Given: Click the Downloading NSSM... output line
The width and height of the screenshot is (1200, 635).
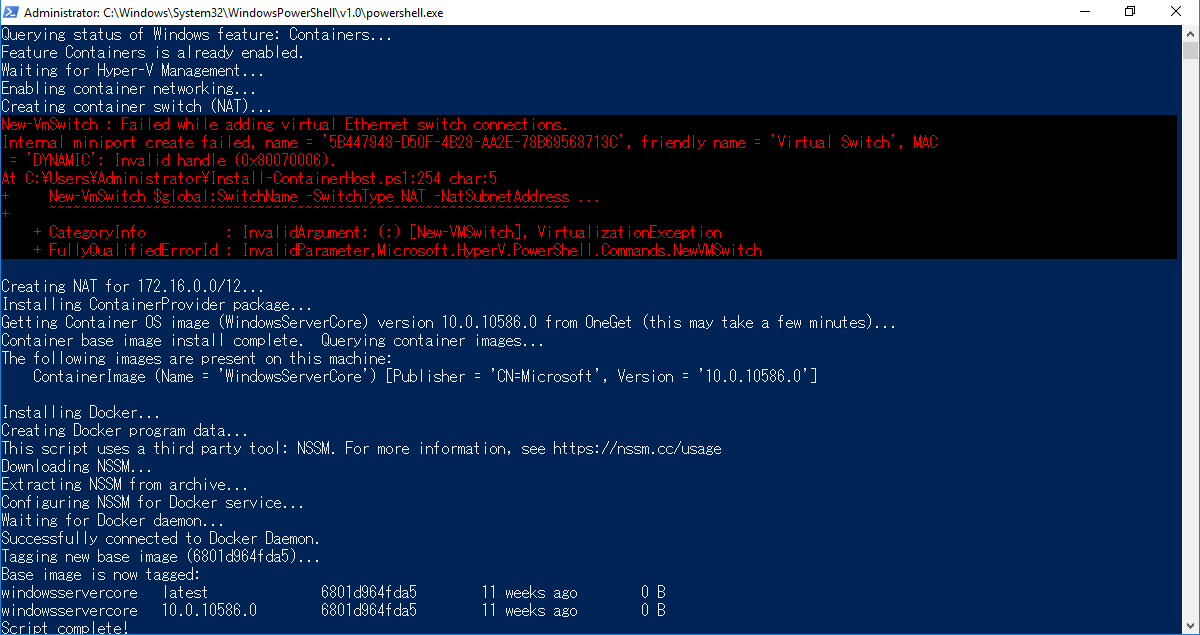Looking at the screenshot, I should 77,467.
